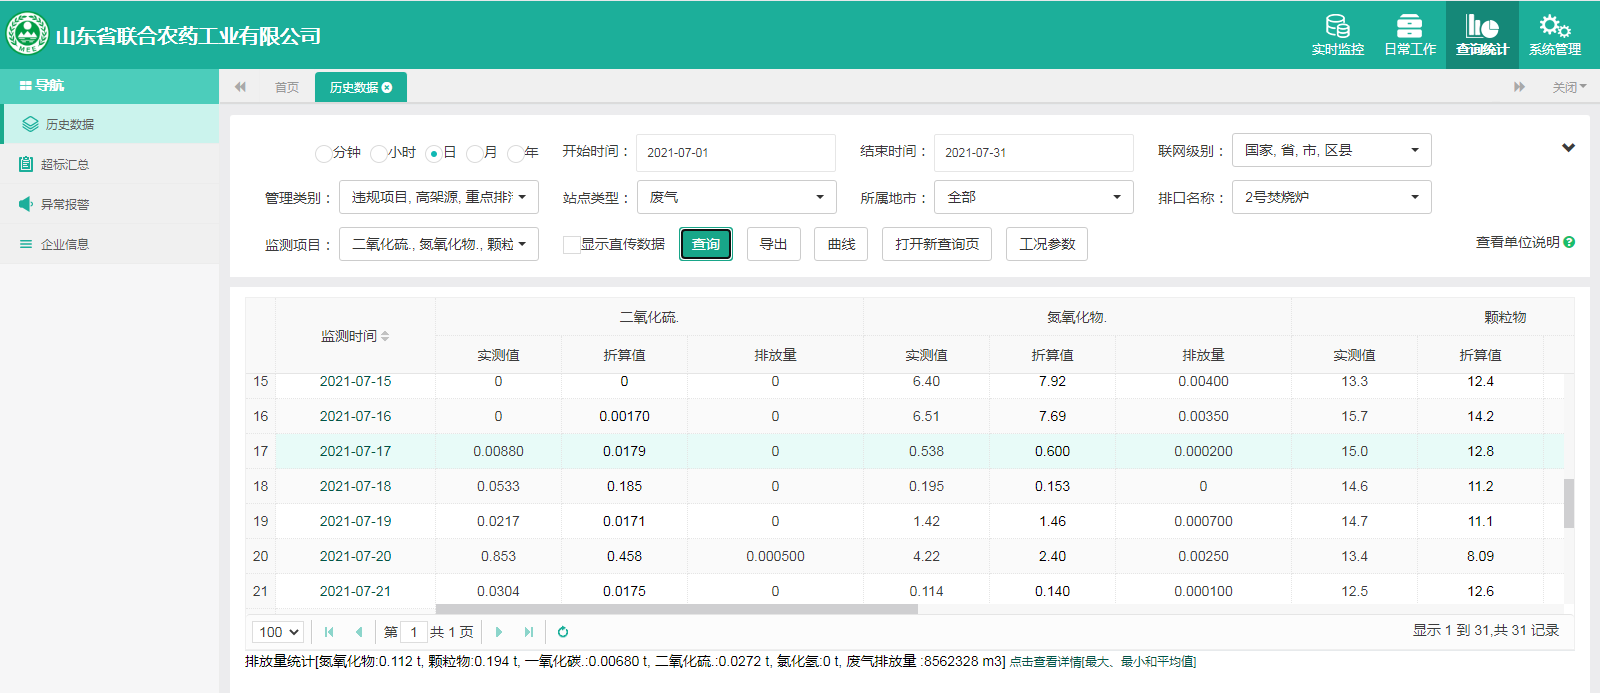Expand the 排口名称 2号焚烧炉 dropdown
Viewport: 1600px width, 693px height.
pos(1331,197)
